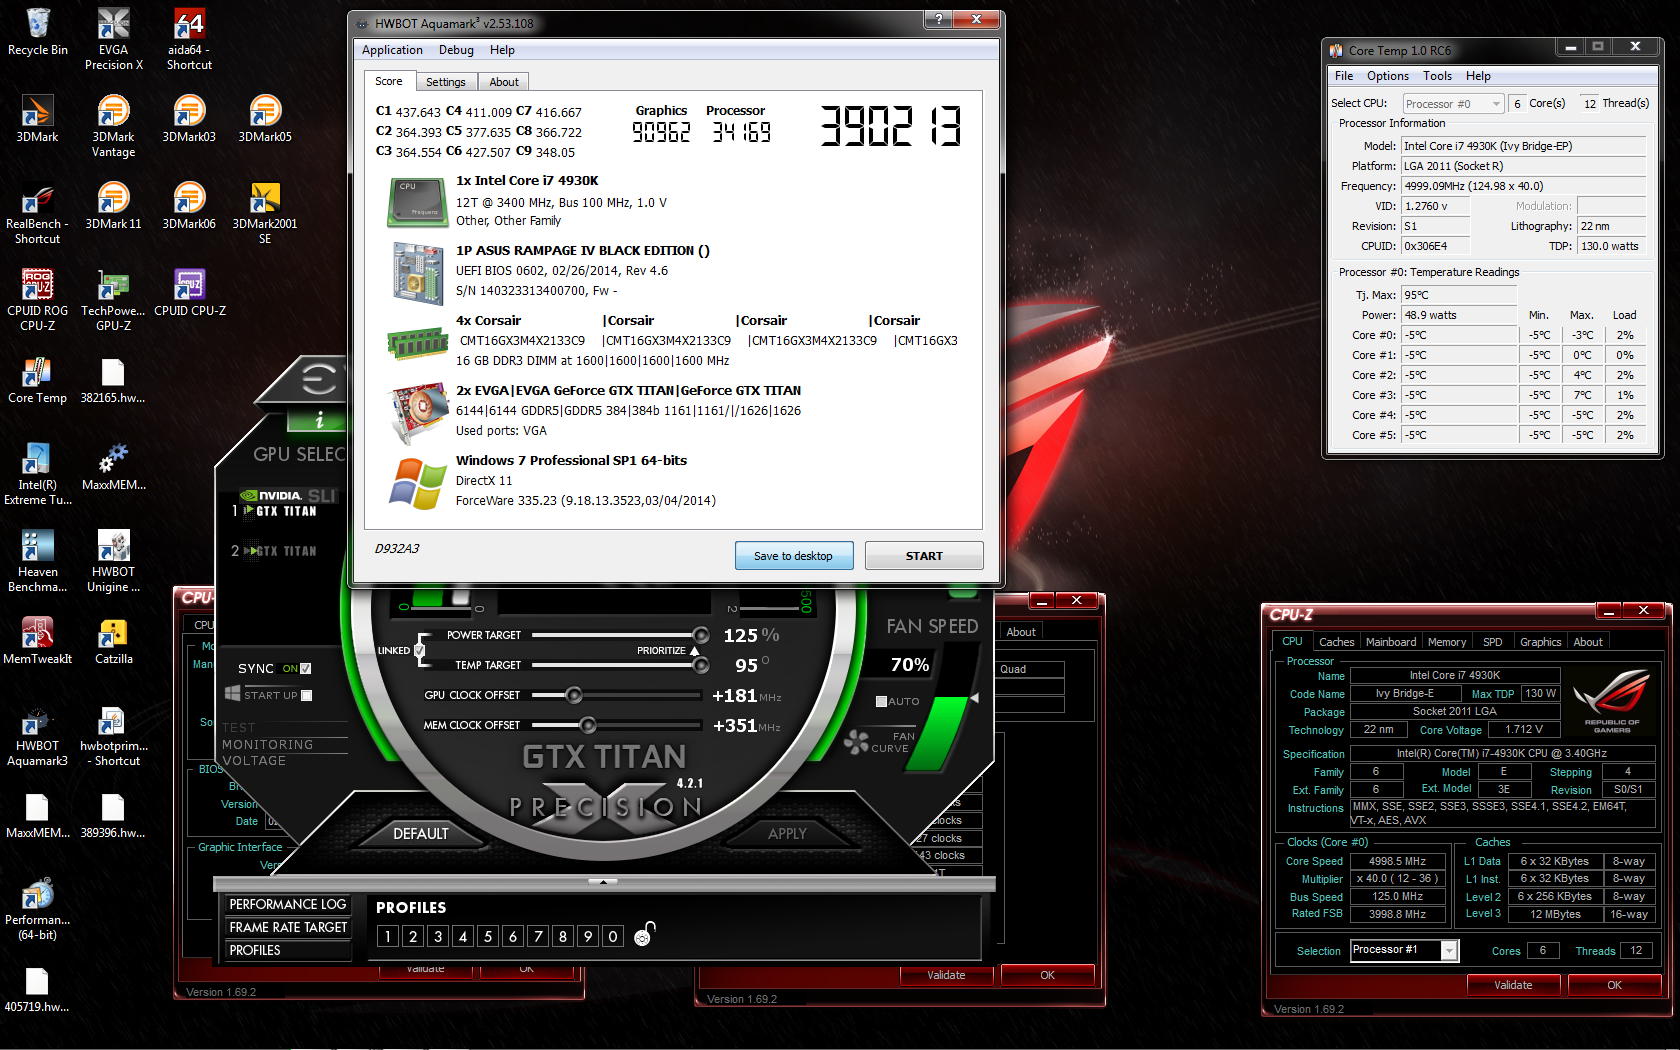Switch to the Settings tab in Aquamark
The width and height of the screenshot is (1680, 1050).
(x=446, y=82)
